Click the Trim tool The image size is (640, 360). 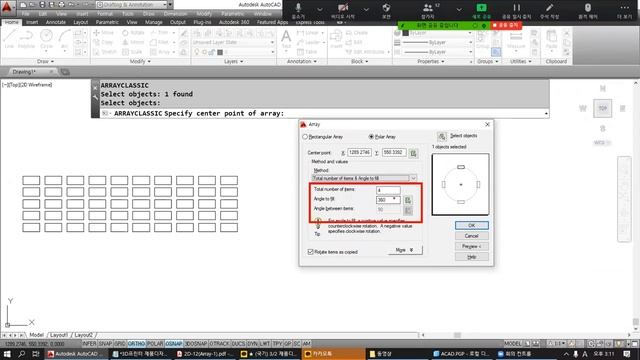click(x=160, y=33)
